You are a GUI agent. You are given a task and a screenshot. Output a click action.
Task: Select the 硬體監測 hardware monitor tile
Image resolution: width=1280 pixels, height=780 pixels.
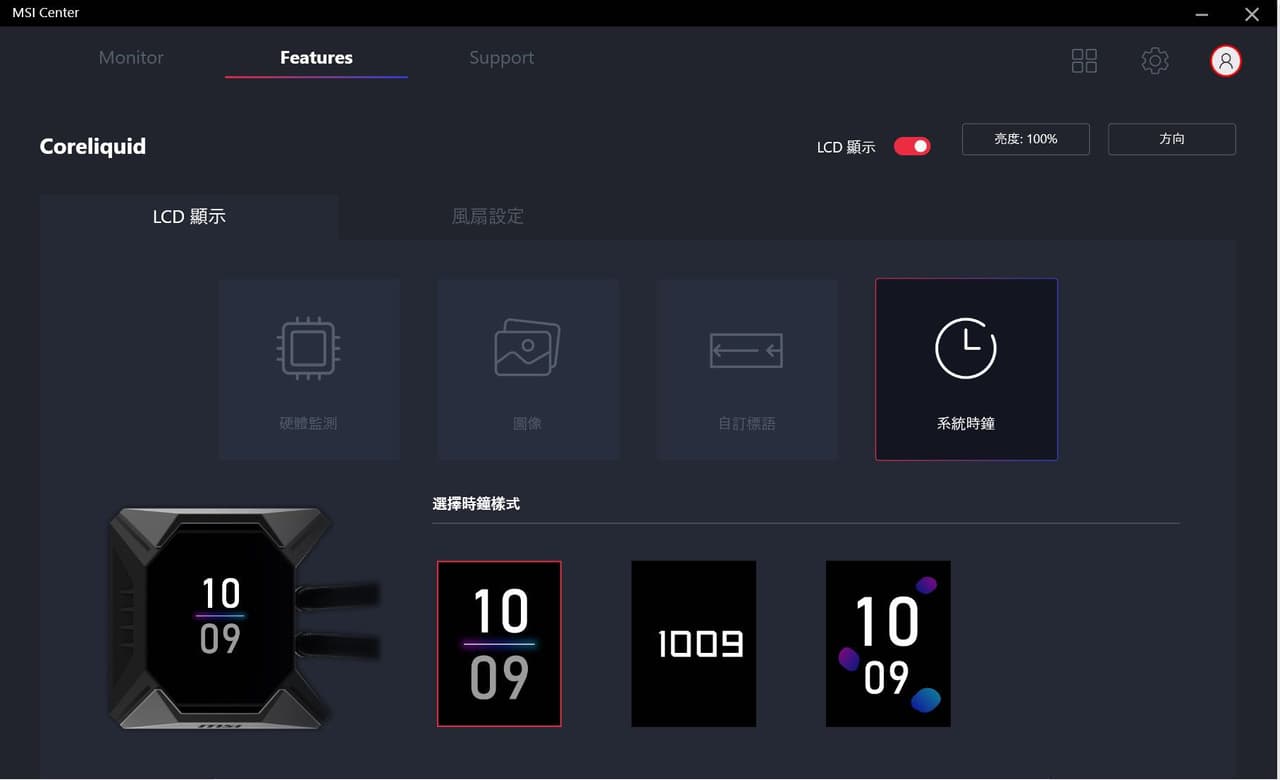point(309,369)
